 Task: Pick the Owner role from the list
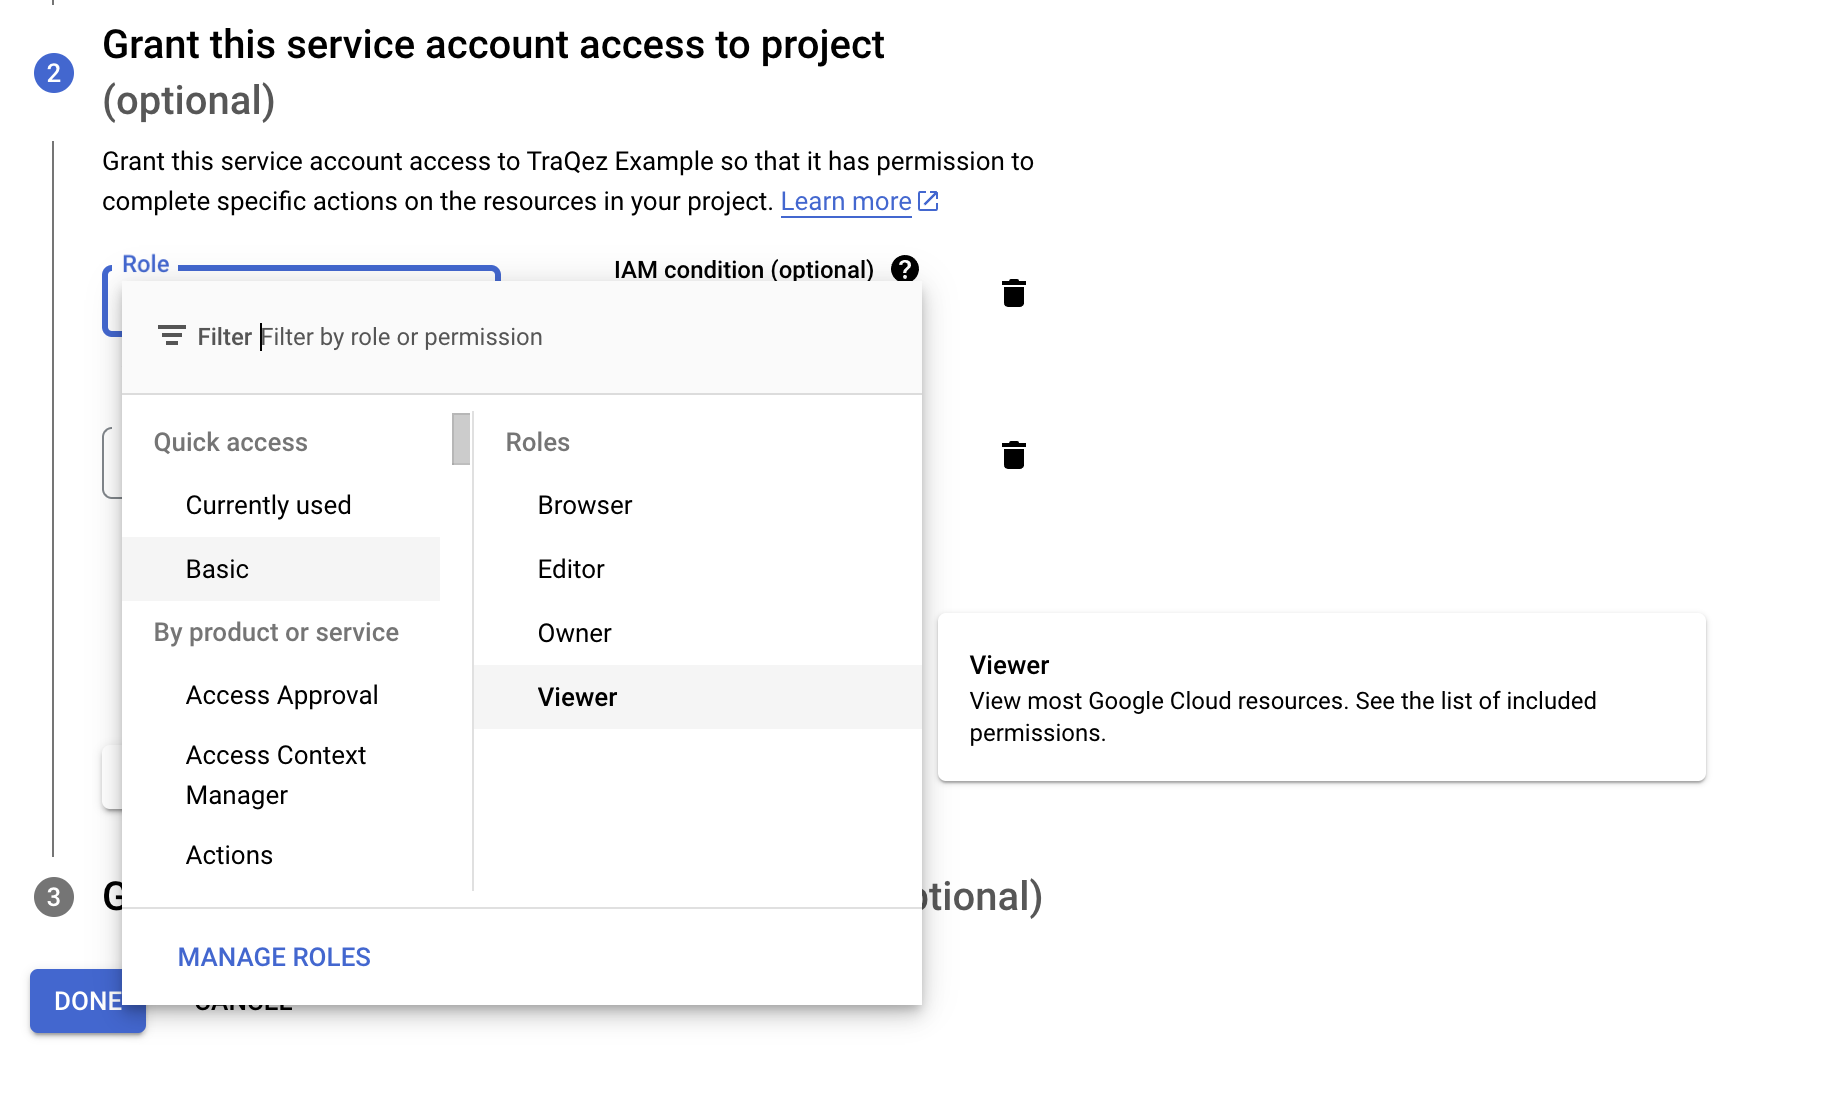tap(574, 633)
